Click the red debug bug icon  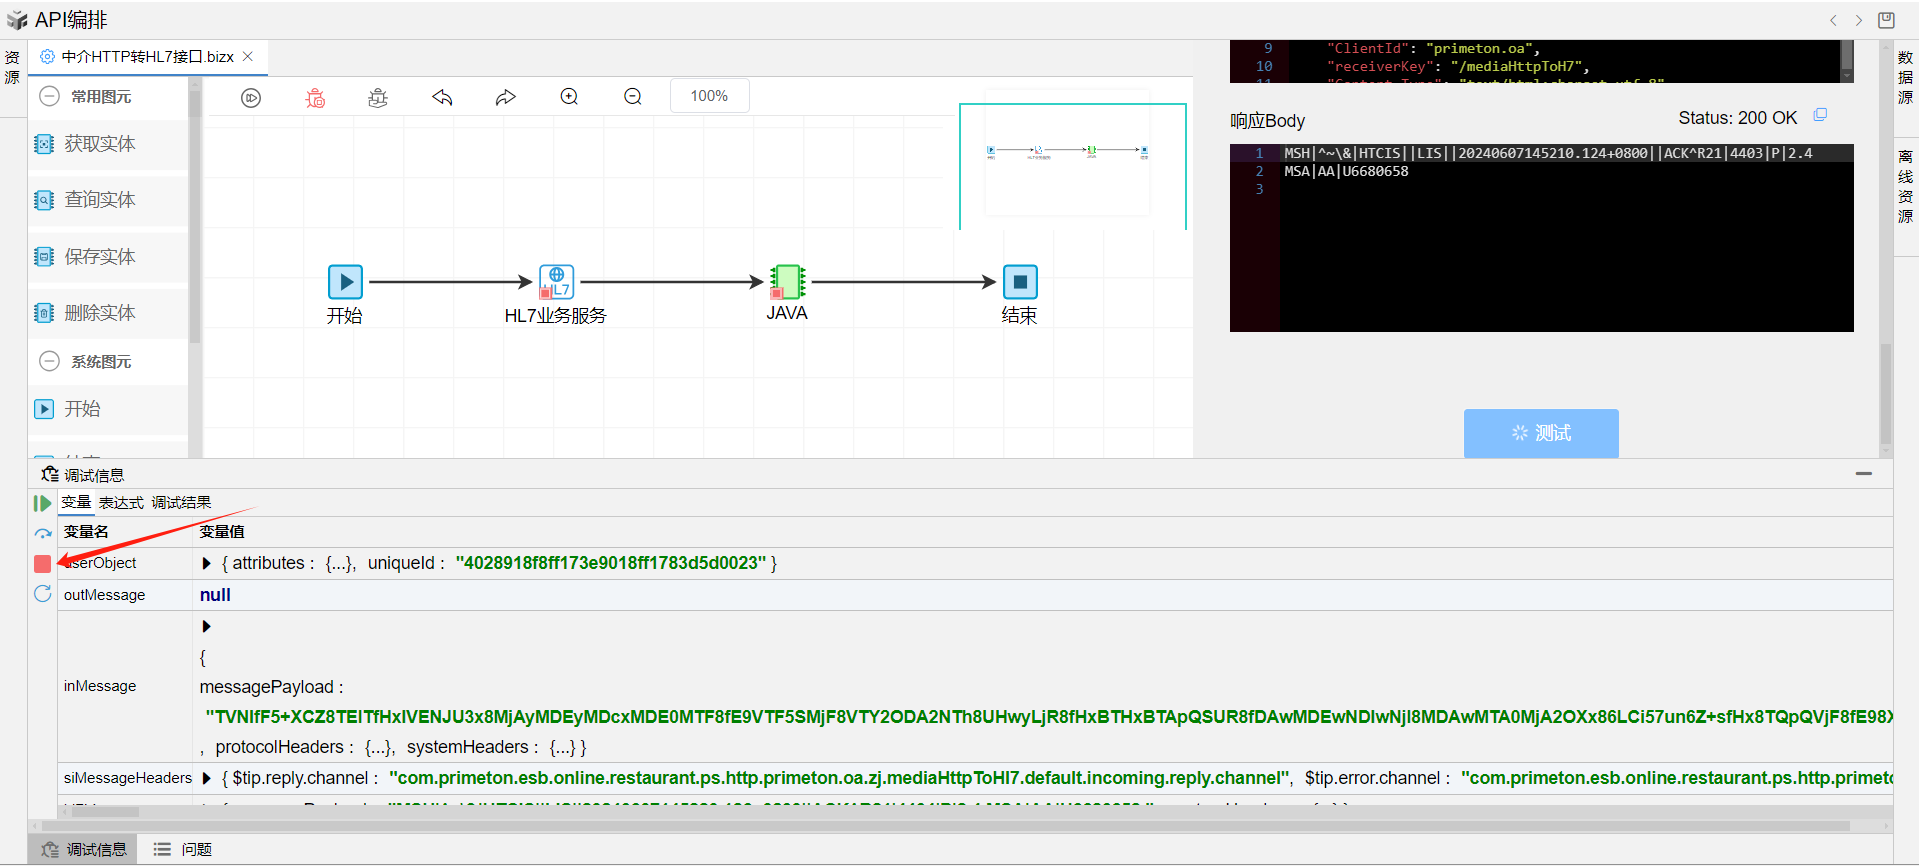point(315,97)
